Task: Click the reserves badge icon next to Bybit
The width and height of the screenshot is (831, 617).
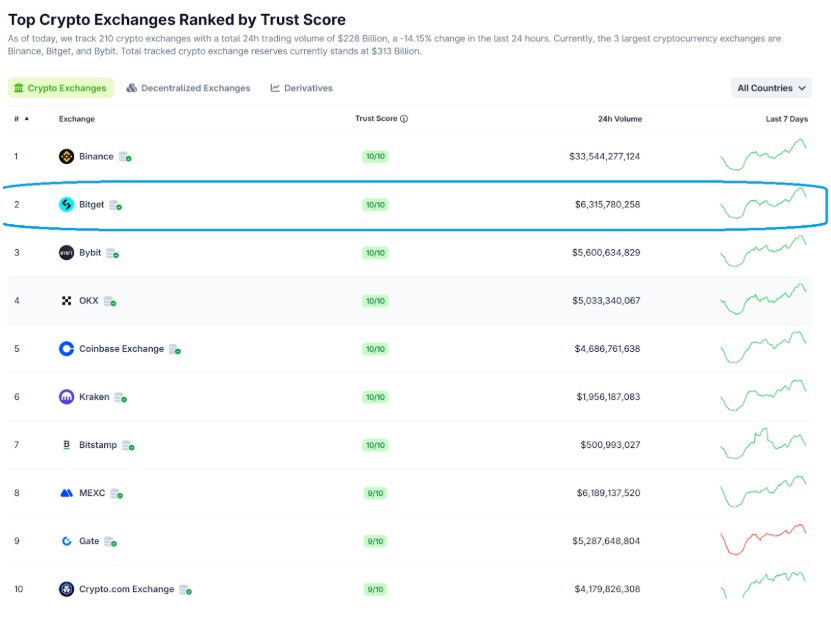Action: tap(112, 253)
